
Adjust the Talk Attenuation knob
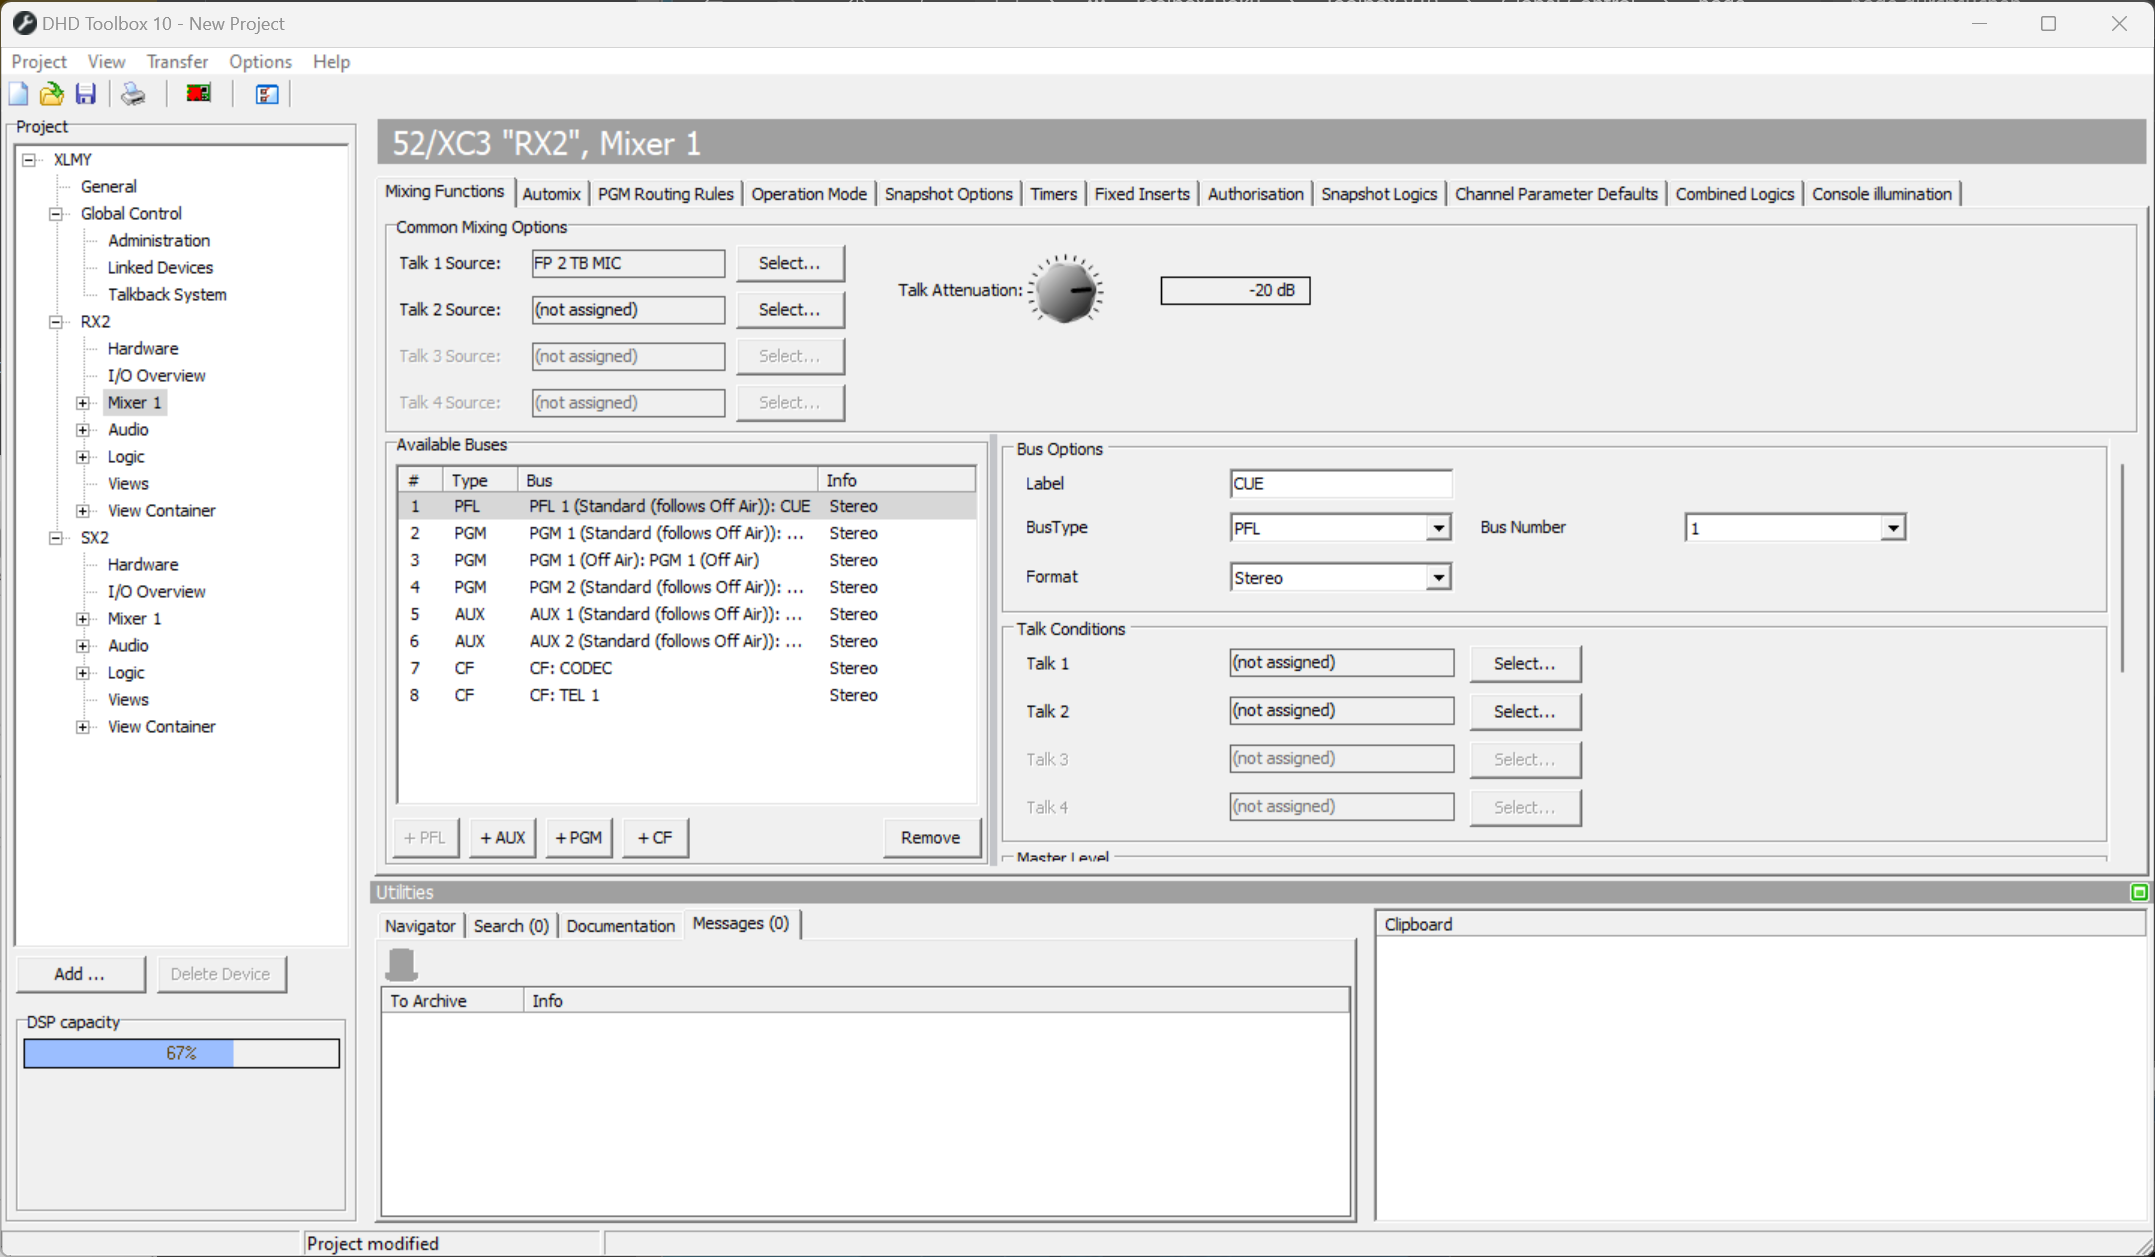point(1066,290)
